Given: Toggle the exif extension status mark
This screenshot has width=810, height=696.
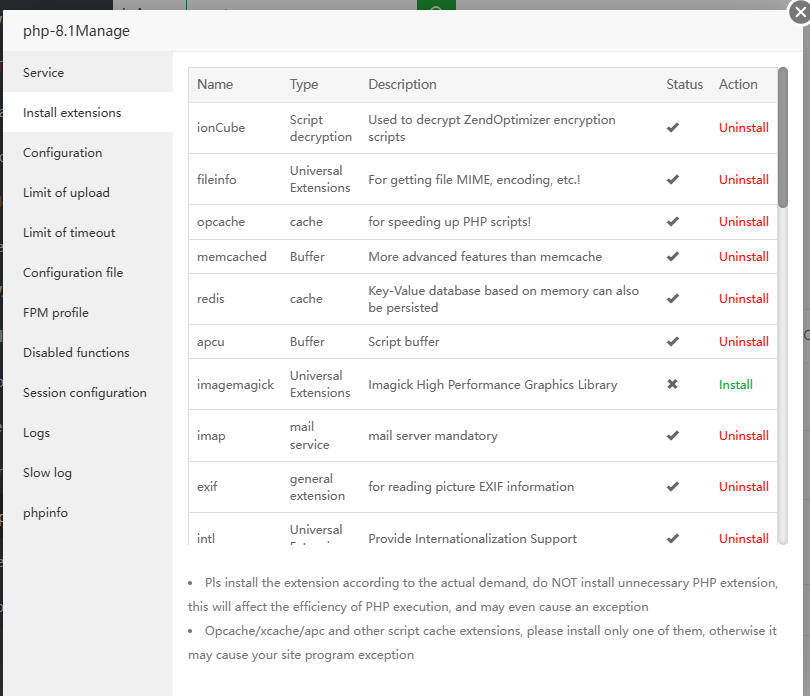Looking at the screenshot, I should pyautogui.click(x=672, y=486).
